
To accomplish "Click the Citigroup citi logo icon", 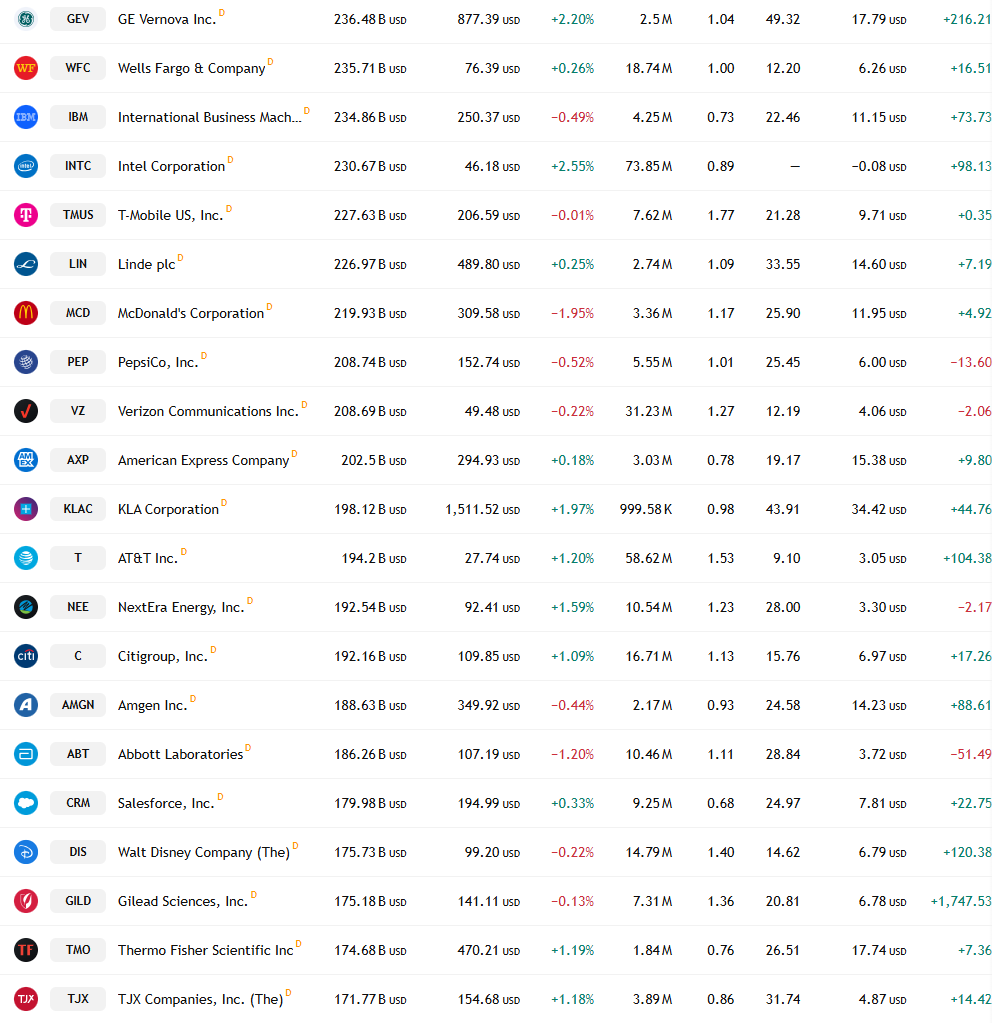I will 26,655.
